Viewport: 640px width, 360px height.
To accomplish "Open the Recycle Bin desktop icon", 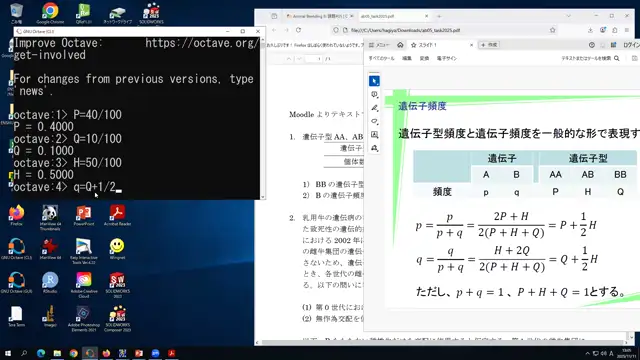I will (16, 13).
